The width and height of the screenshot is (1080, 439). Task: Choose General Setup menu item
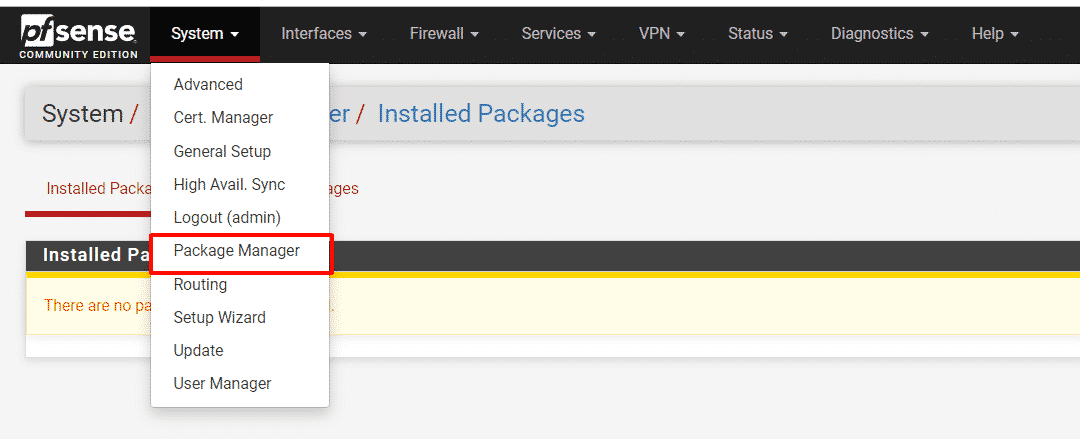[x=222, y=152]
